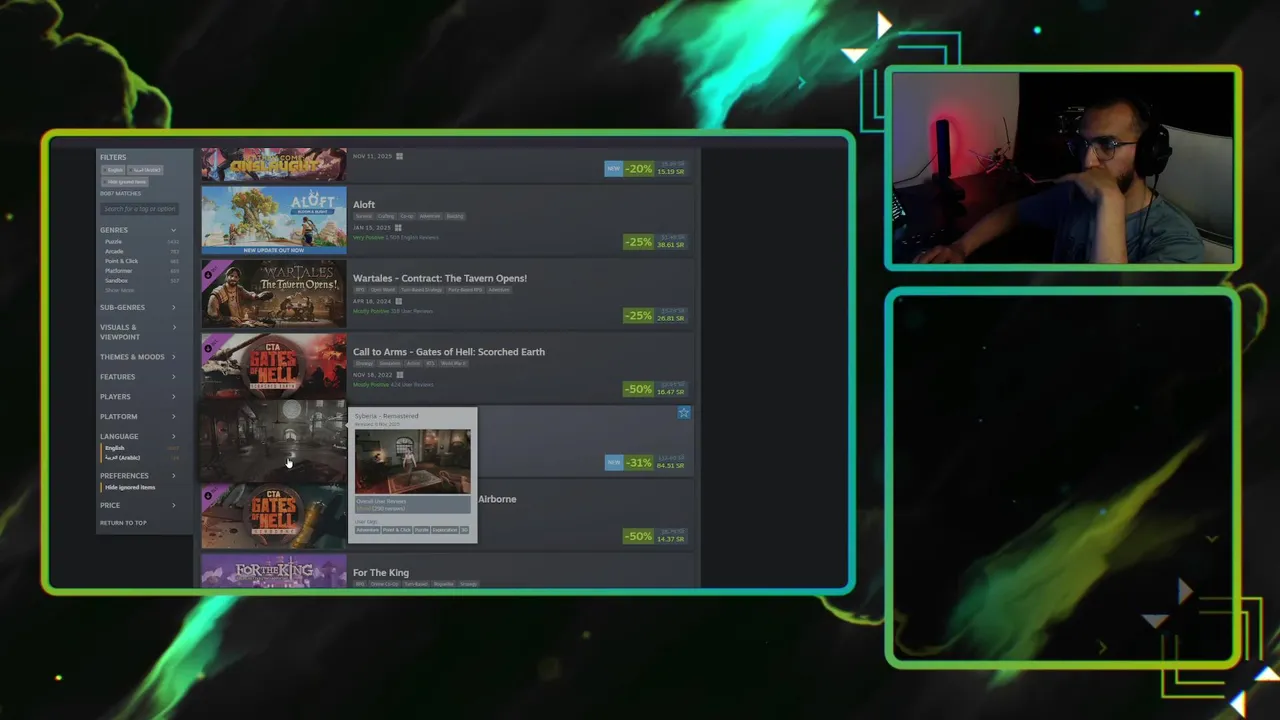Remove the English filter chip

coord(114,170)
